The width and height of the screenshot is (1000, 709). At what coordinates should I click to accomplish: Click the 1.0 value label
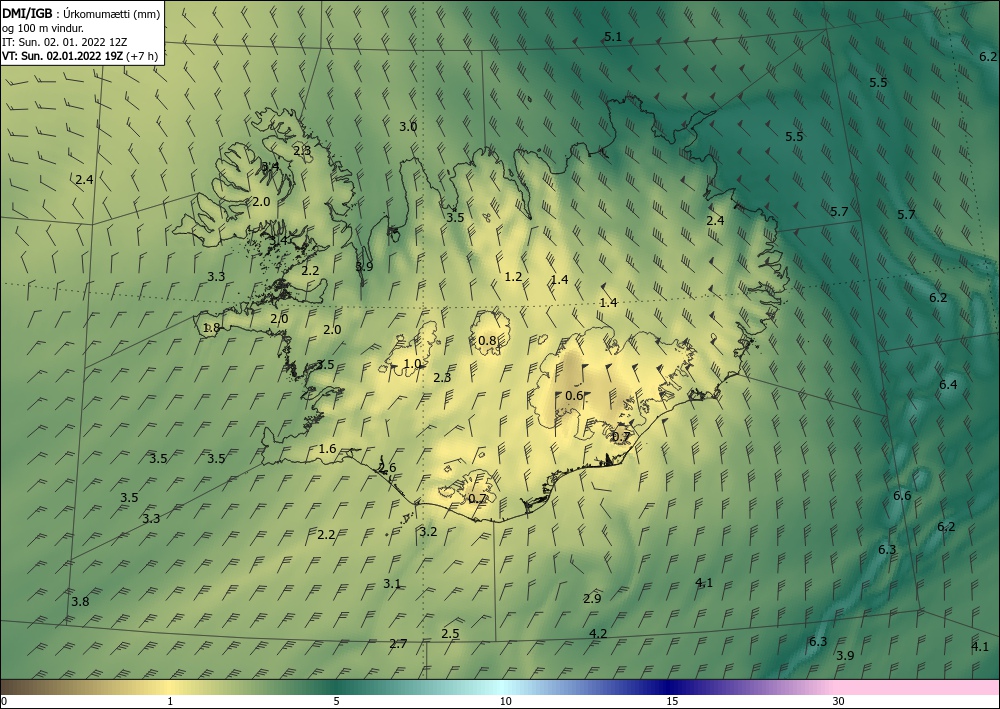413,364
